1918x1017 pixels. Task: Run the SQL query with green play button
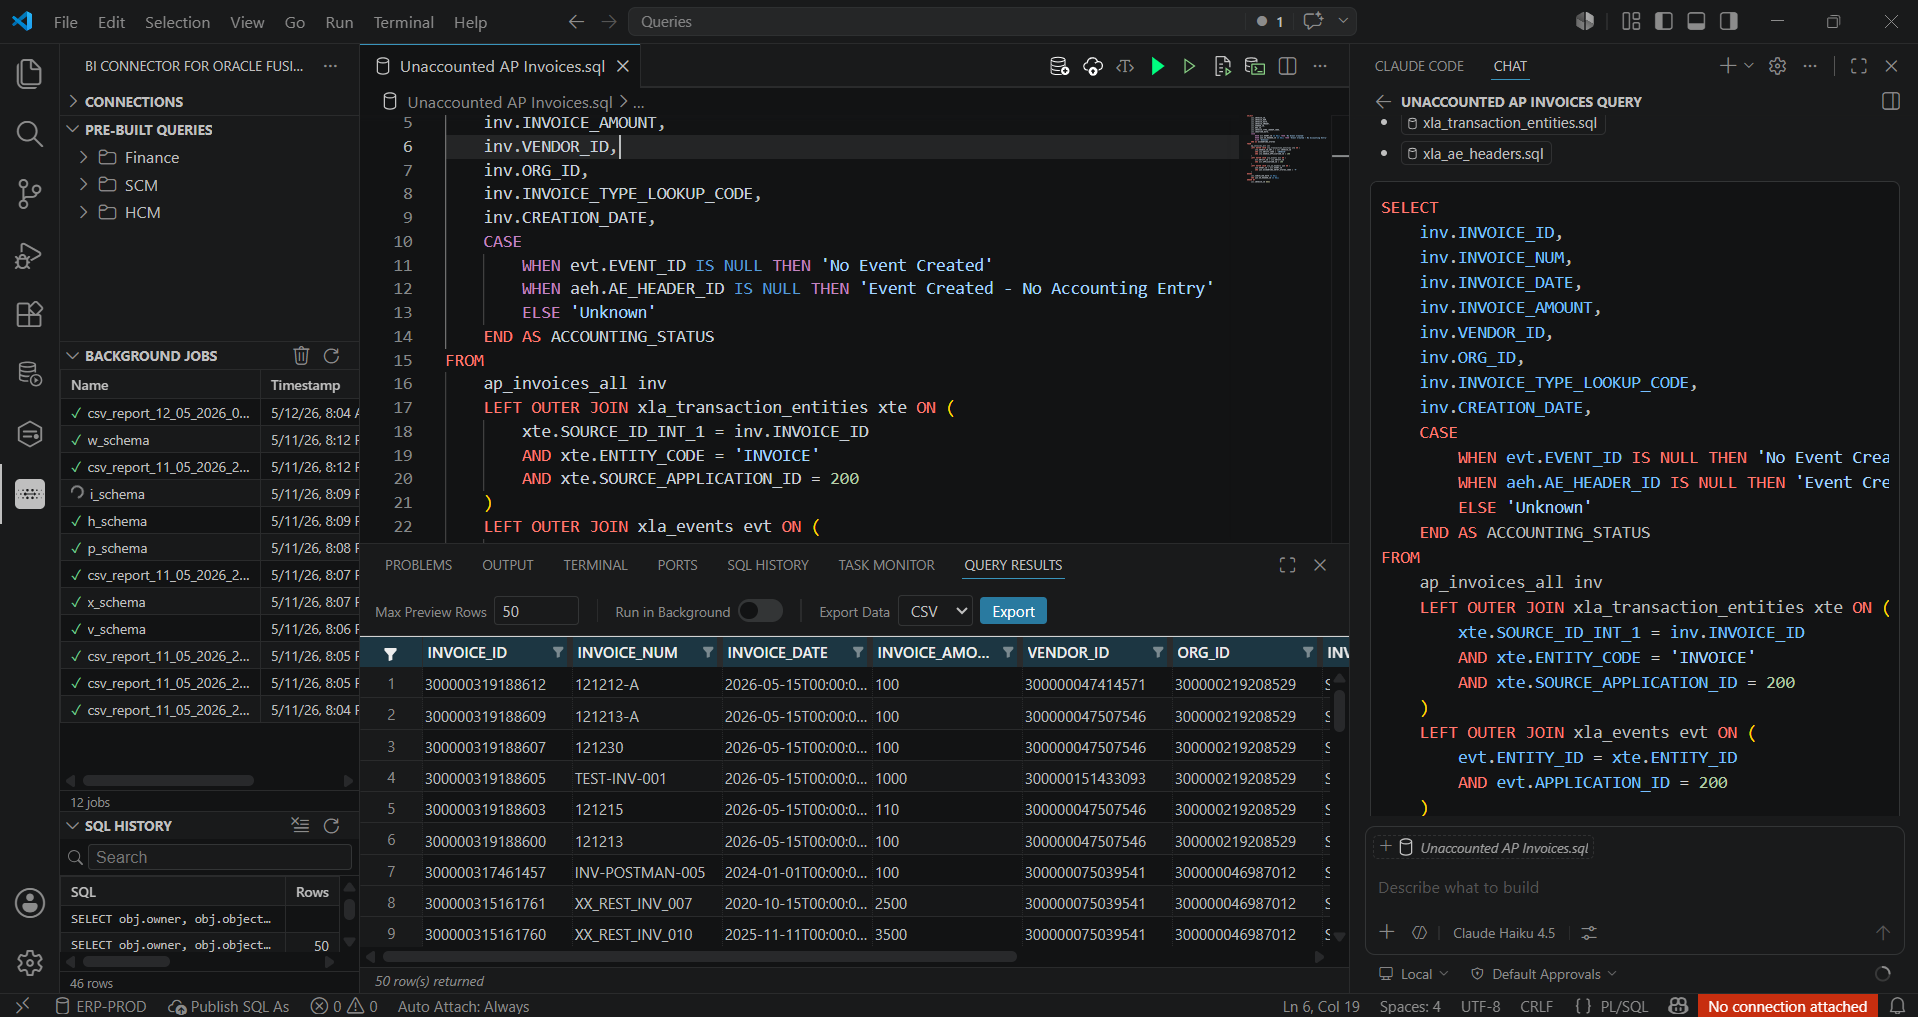tap(1157, 66)
